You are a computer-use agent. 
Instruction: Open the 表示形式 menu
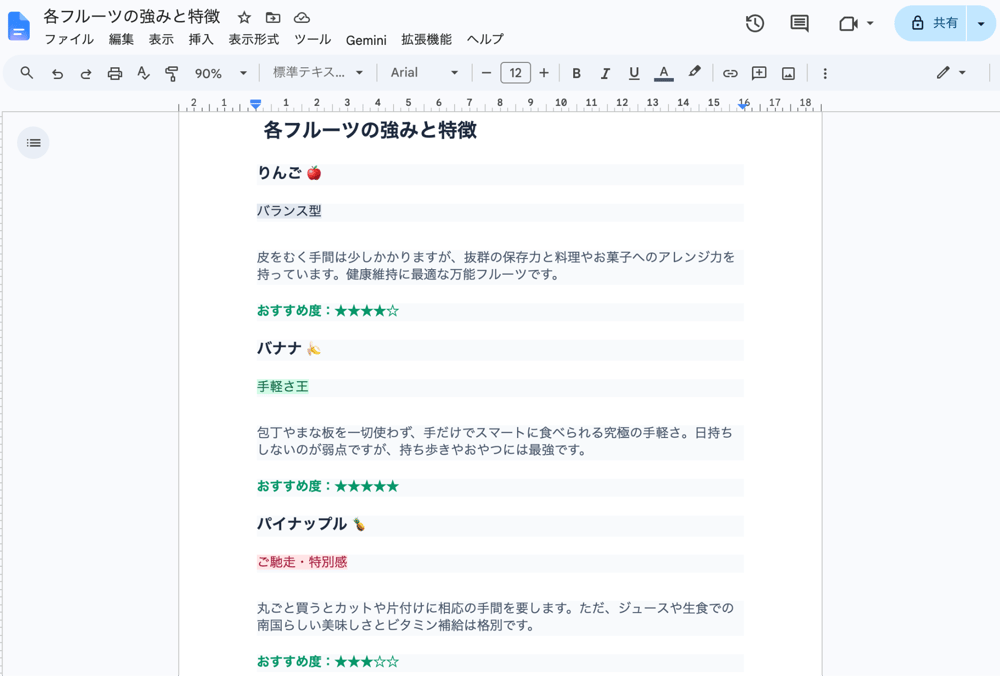tap(254, 40)
